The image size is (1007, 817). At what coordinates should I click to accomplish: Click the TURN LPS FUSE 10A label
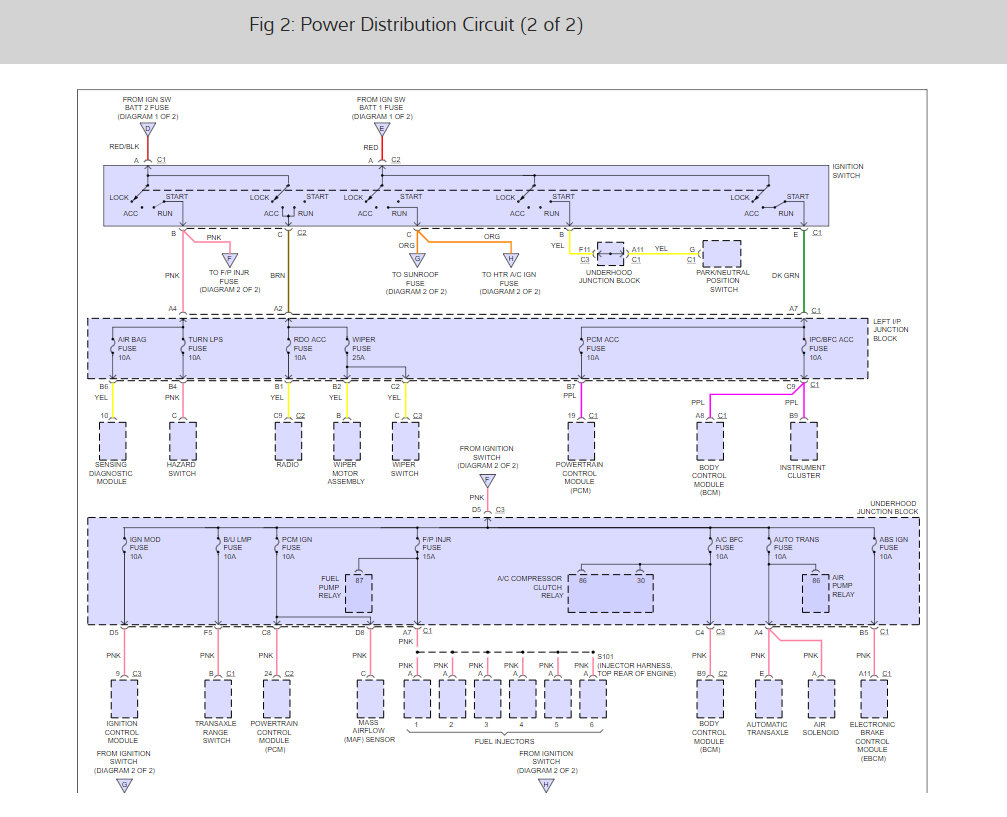click(x=206, y=349)
